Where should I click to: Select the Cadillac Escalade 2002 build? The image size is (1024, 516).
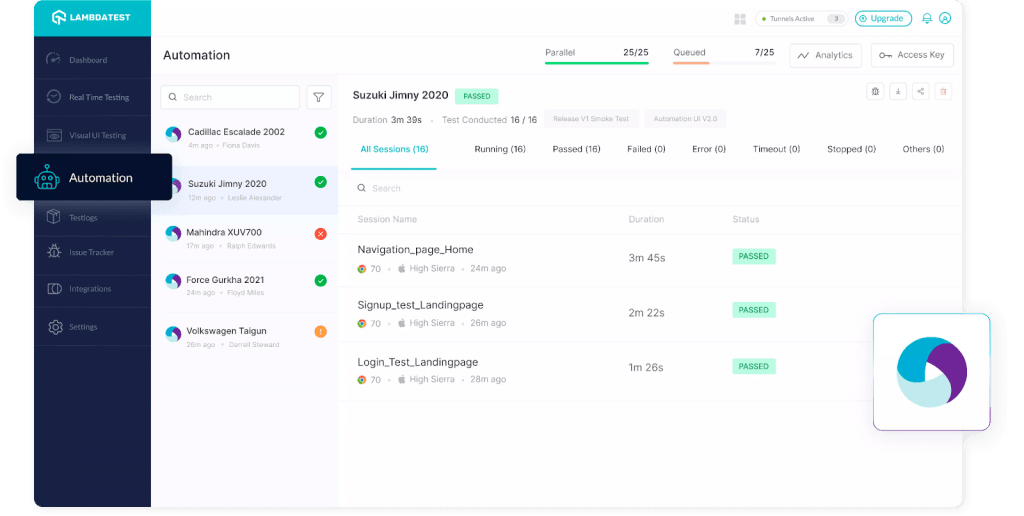point(245,138)
